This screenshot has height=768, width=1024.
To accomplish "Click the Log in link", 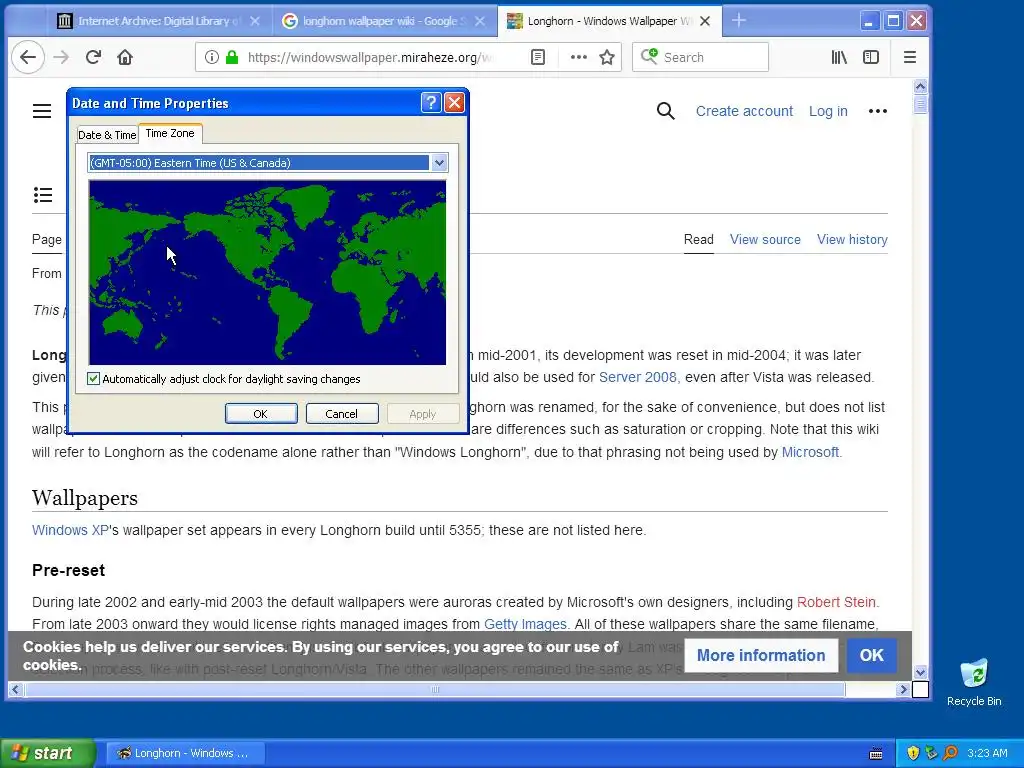I will pos(828,111).
